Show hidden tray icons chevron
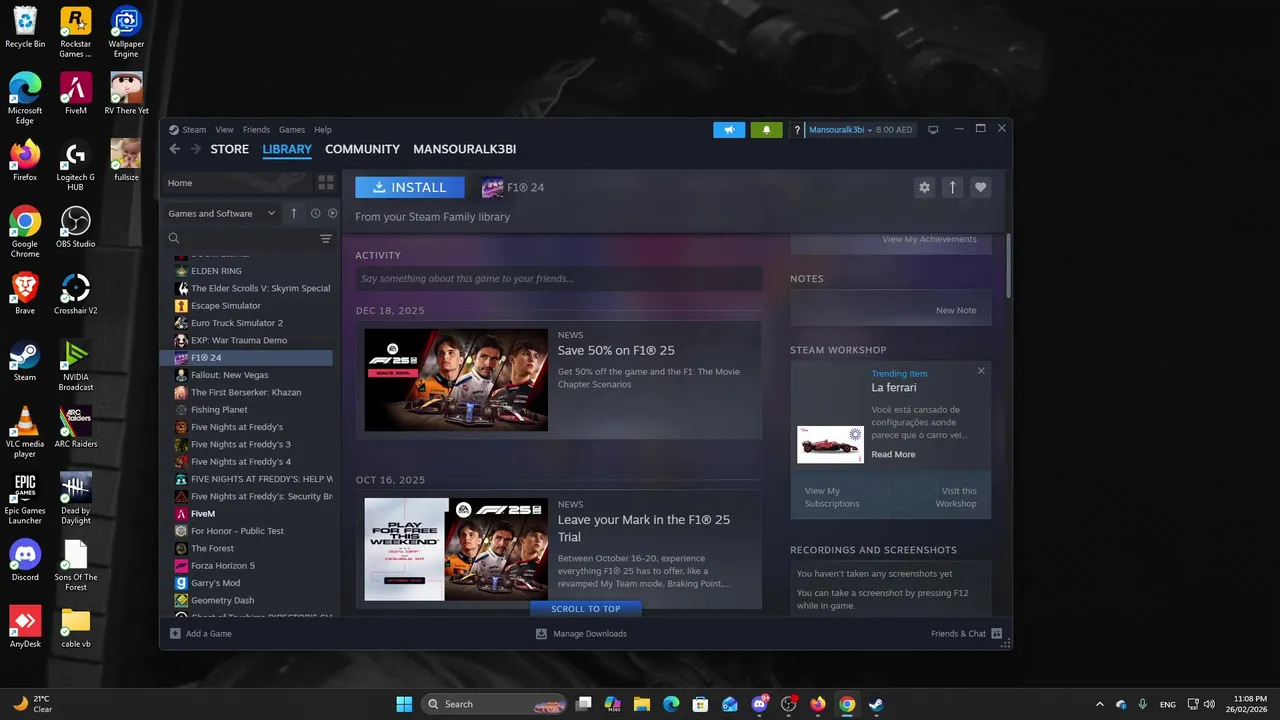 1100,704
